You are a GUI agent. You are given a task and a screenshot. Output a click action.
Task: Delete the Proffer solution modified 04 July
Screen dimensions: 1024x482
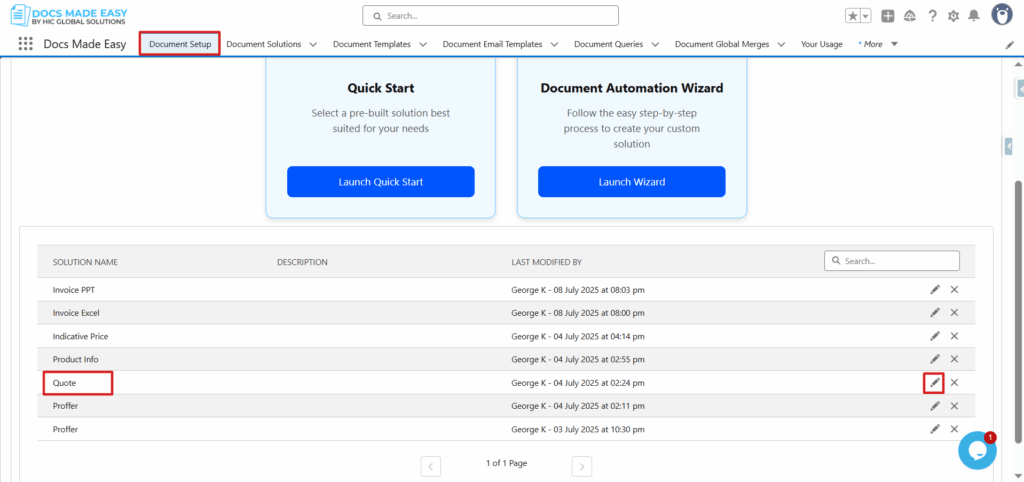[x=954, y=406]
